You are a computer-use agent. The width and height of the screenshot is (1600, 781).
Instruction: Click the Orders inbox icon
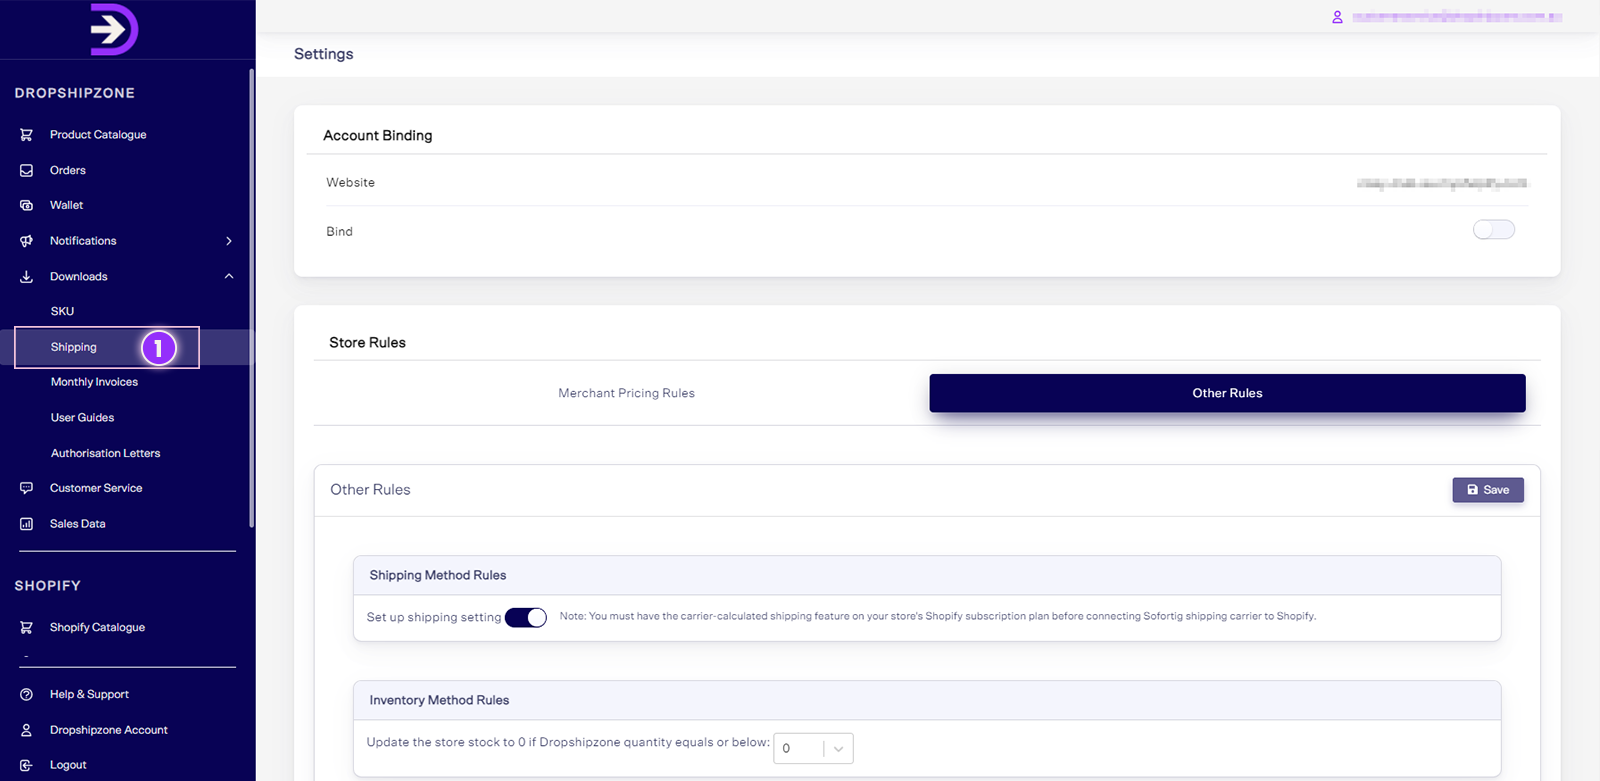27,170
